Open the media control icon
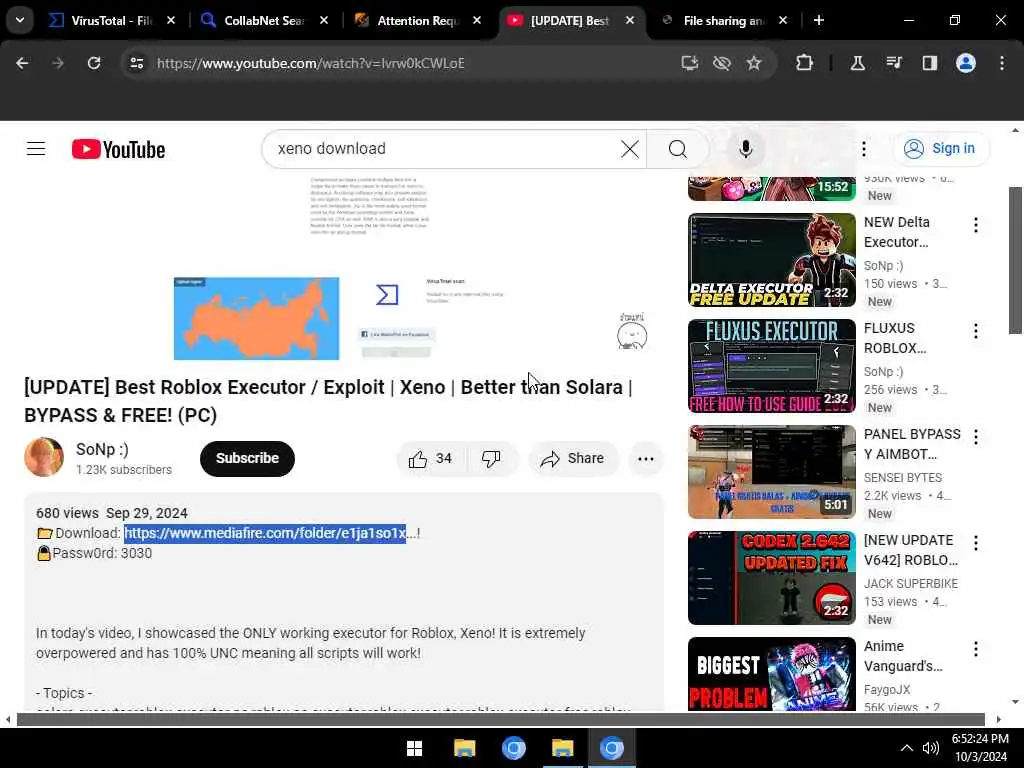 [x=894, y=63]
